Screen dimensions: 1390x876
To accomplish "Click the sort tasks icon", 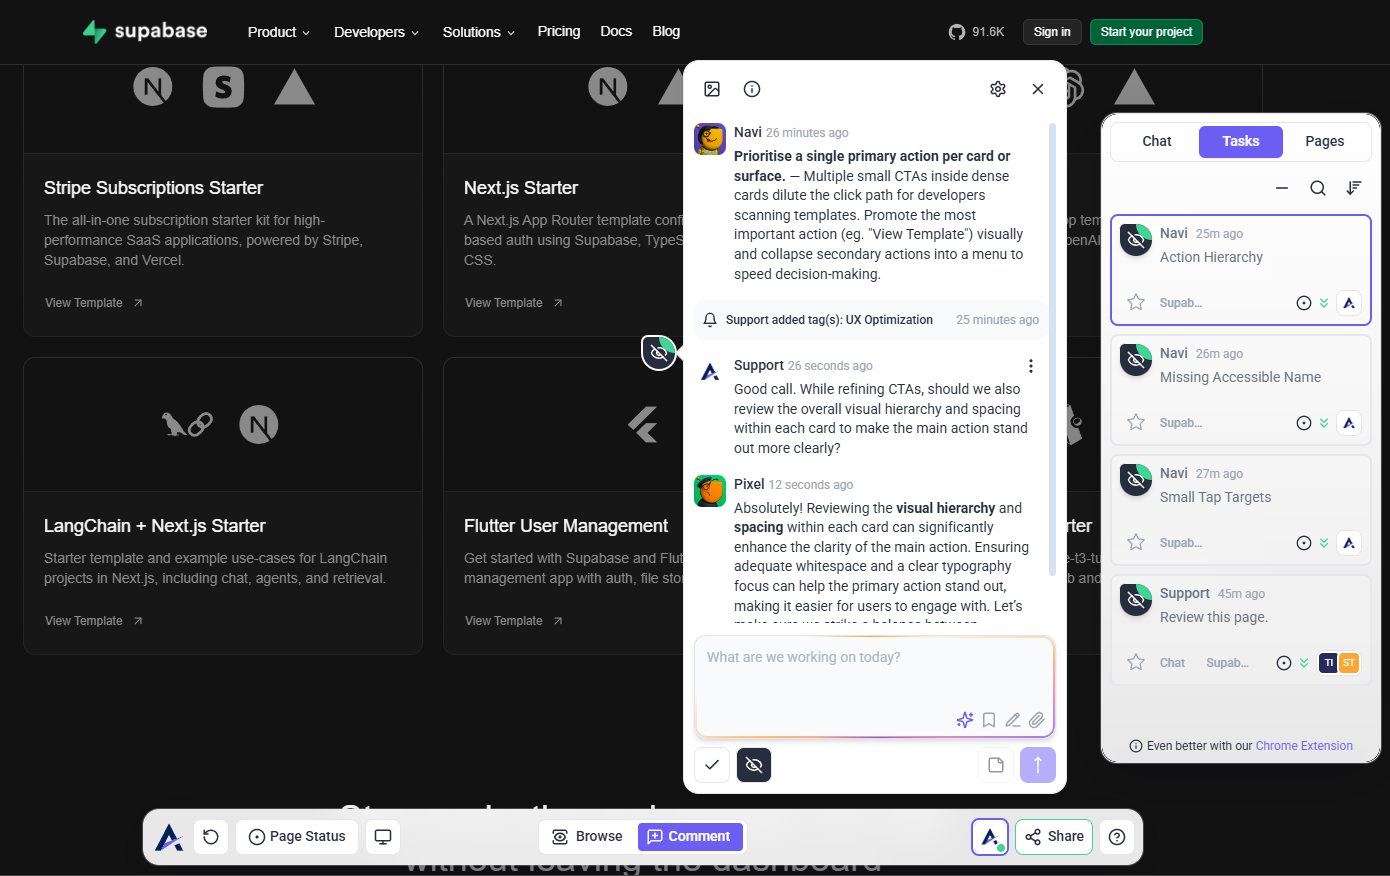I will pyautogui.click(x=1354, y=188).
